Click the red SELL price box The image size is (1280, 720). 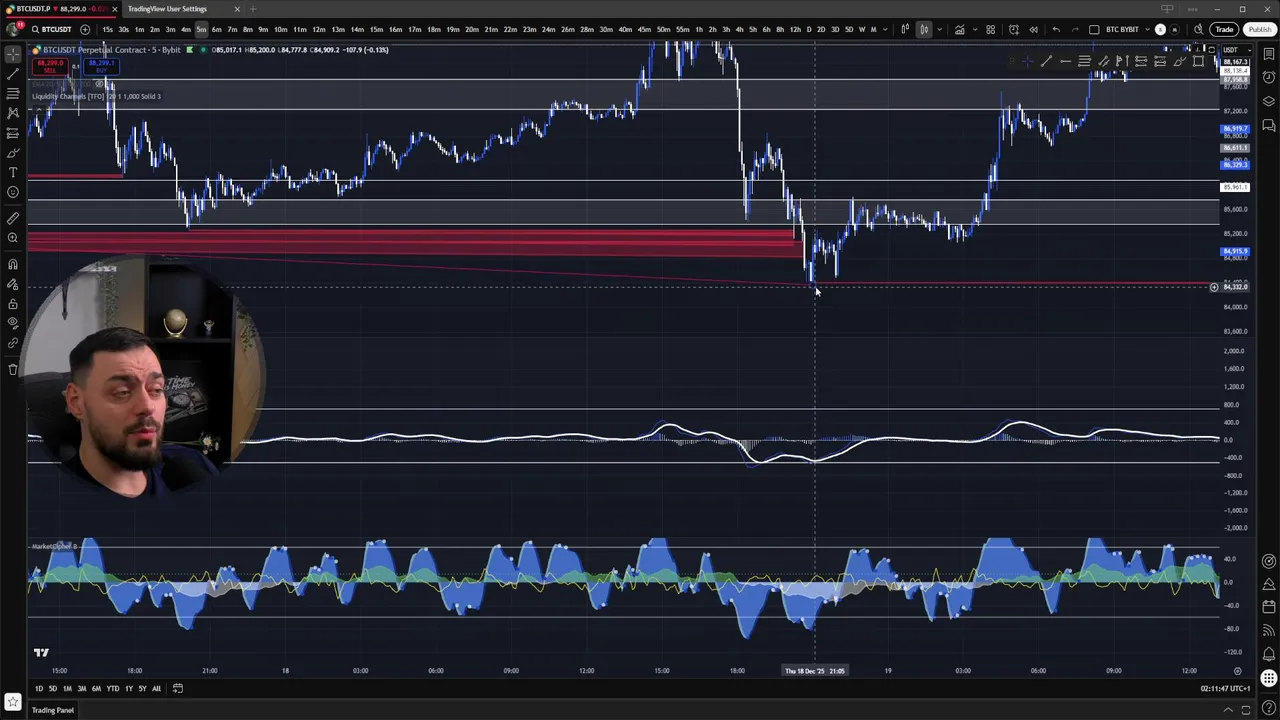pyautogui.click(x=49, y=66)
